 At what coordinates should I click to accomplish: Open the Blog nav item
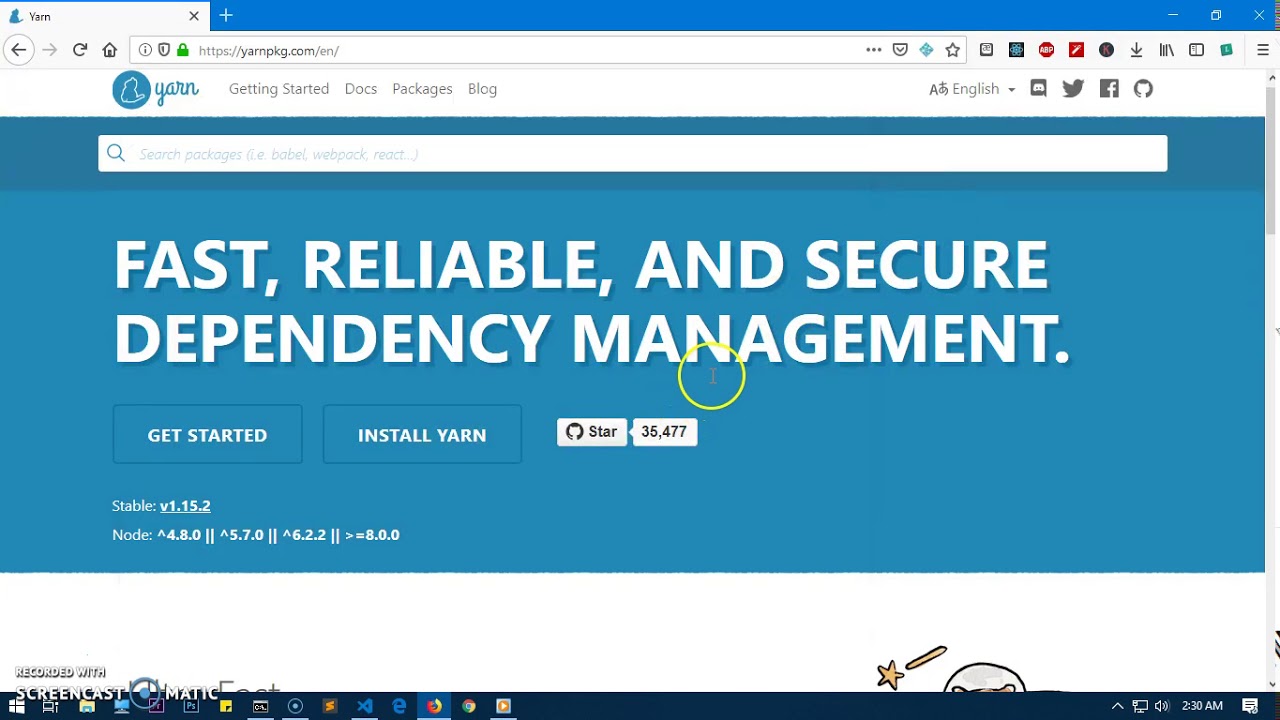[482, 89]
